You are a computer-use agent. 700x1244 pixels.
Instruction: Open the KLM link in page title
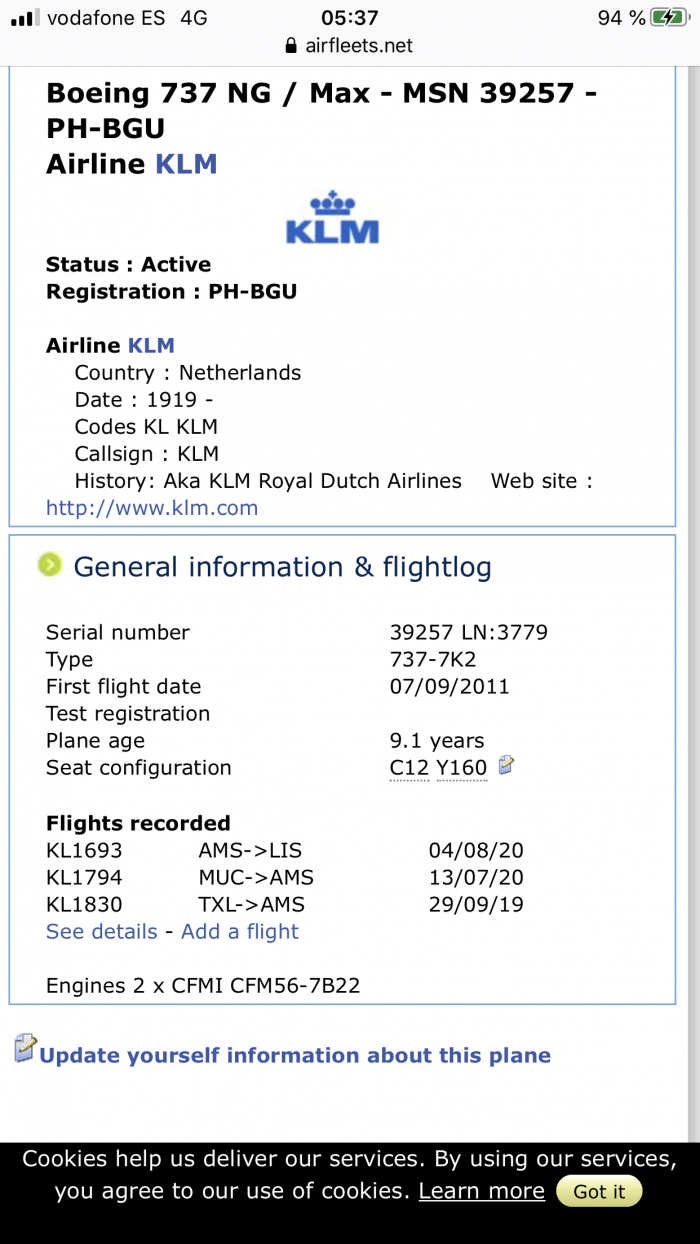pos(186,164)
